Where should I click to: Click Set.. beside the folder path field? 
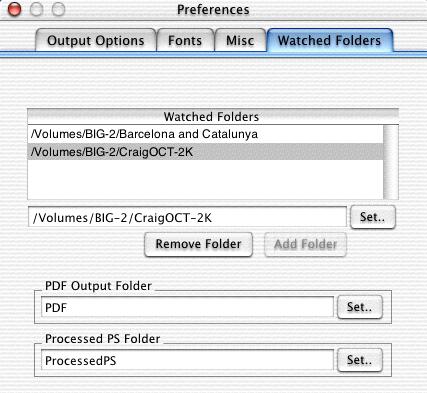(x=373, y=217)
